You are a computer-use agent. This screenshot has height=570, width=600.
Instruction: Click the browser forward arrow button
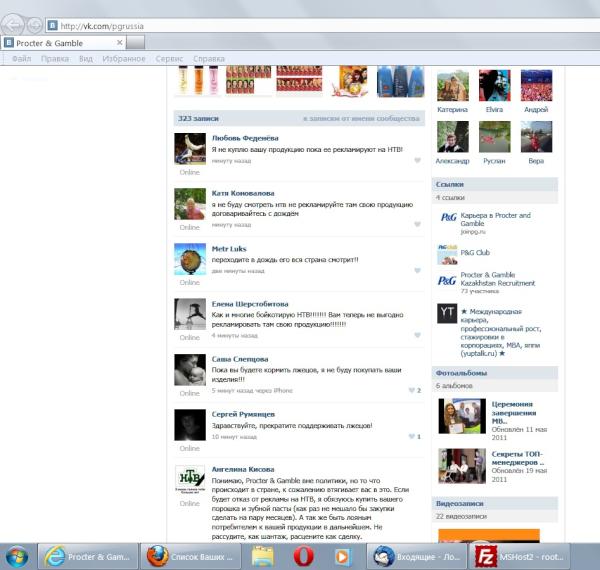click(34, 26)
